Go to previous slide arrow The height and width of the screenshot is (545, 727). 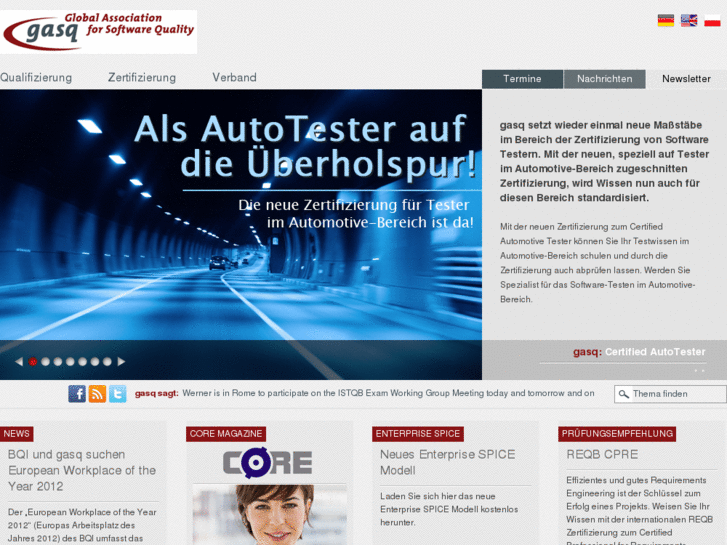click(x=19, y=361)
